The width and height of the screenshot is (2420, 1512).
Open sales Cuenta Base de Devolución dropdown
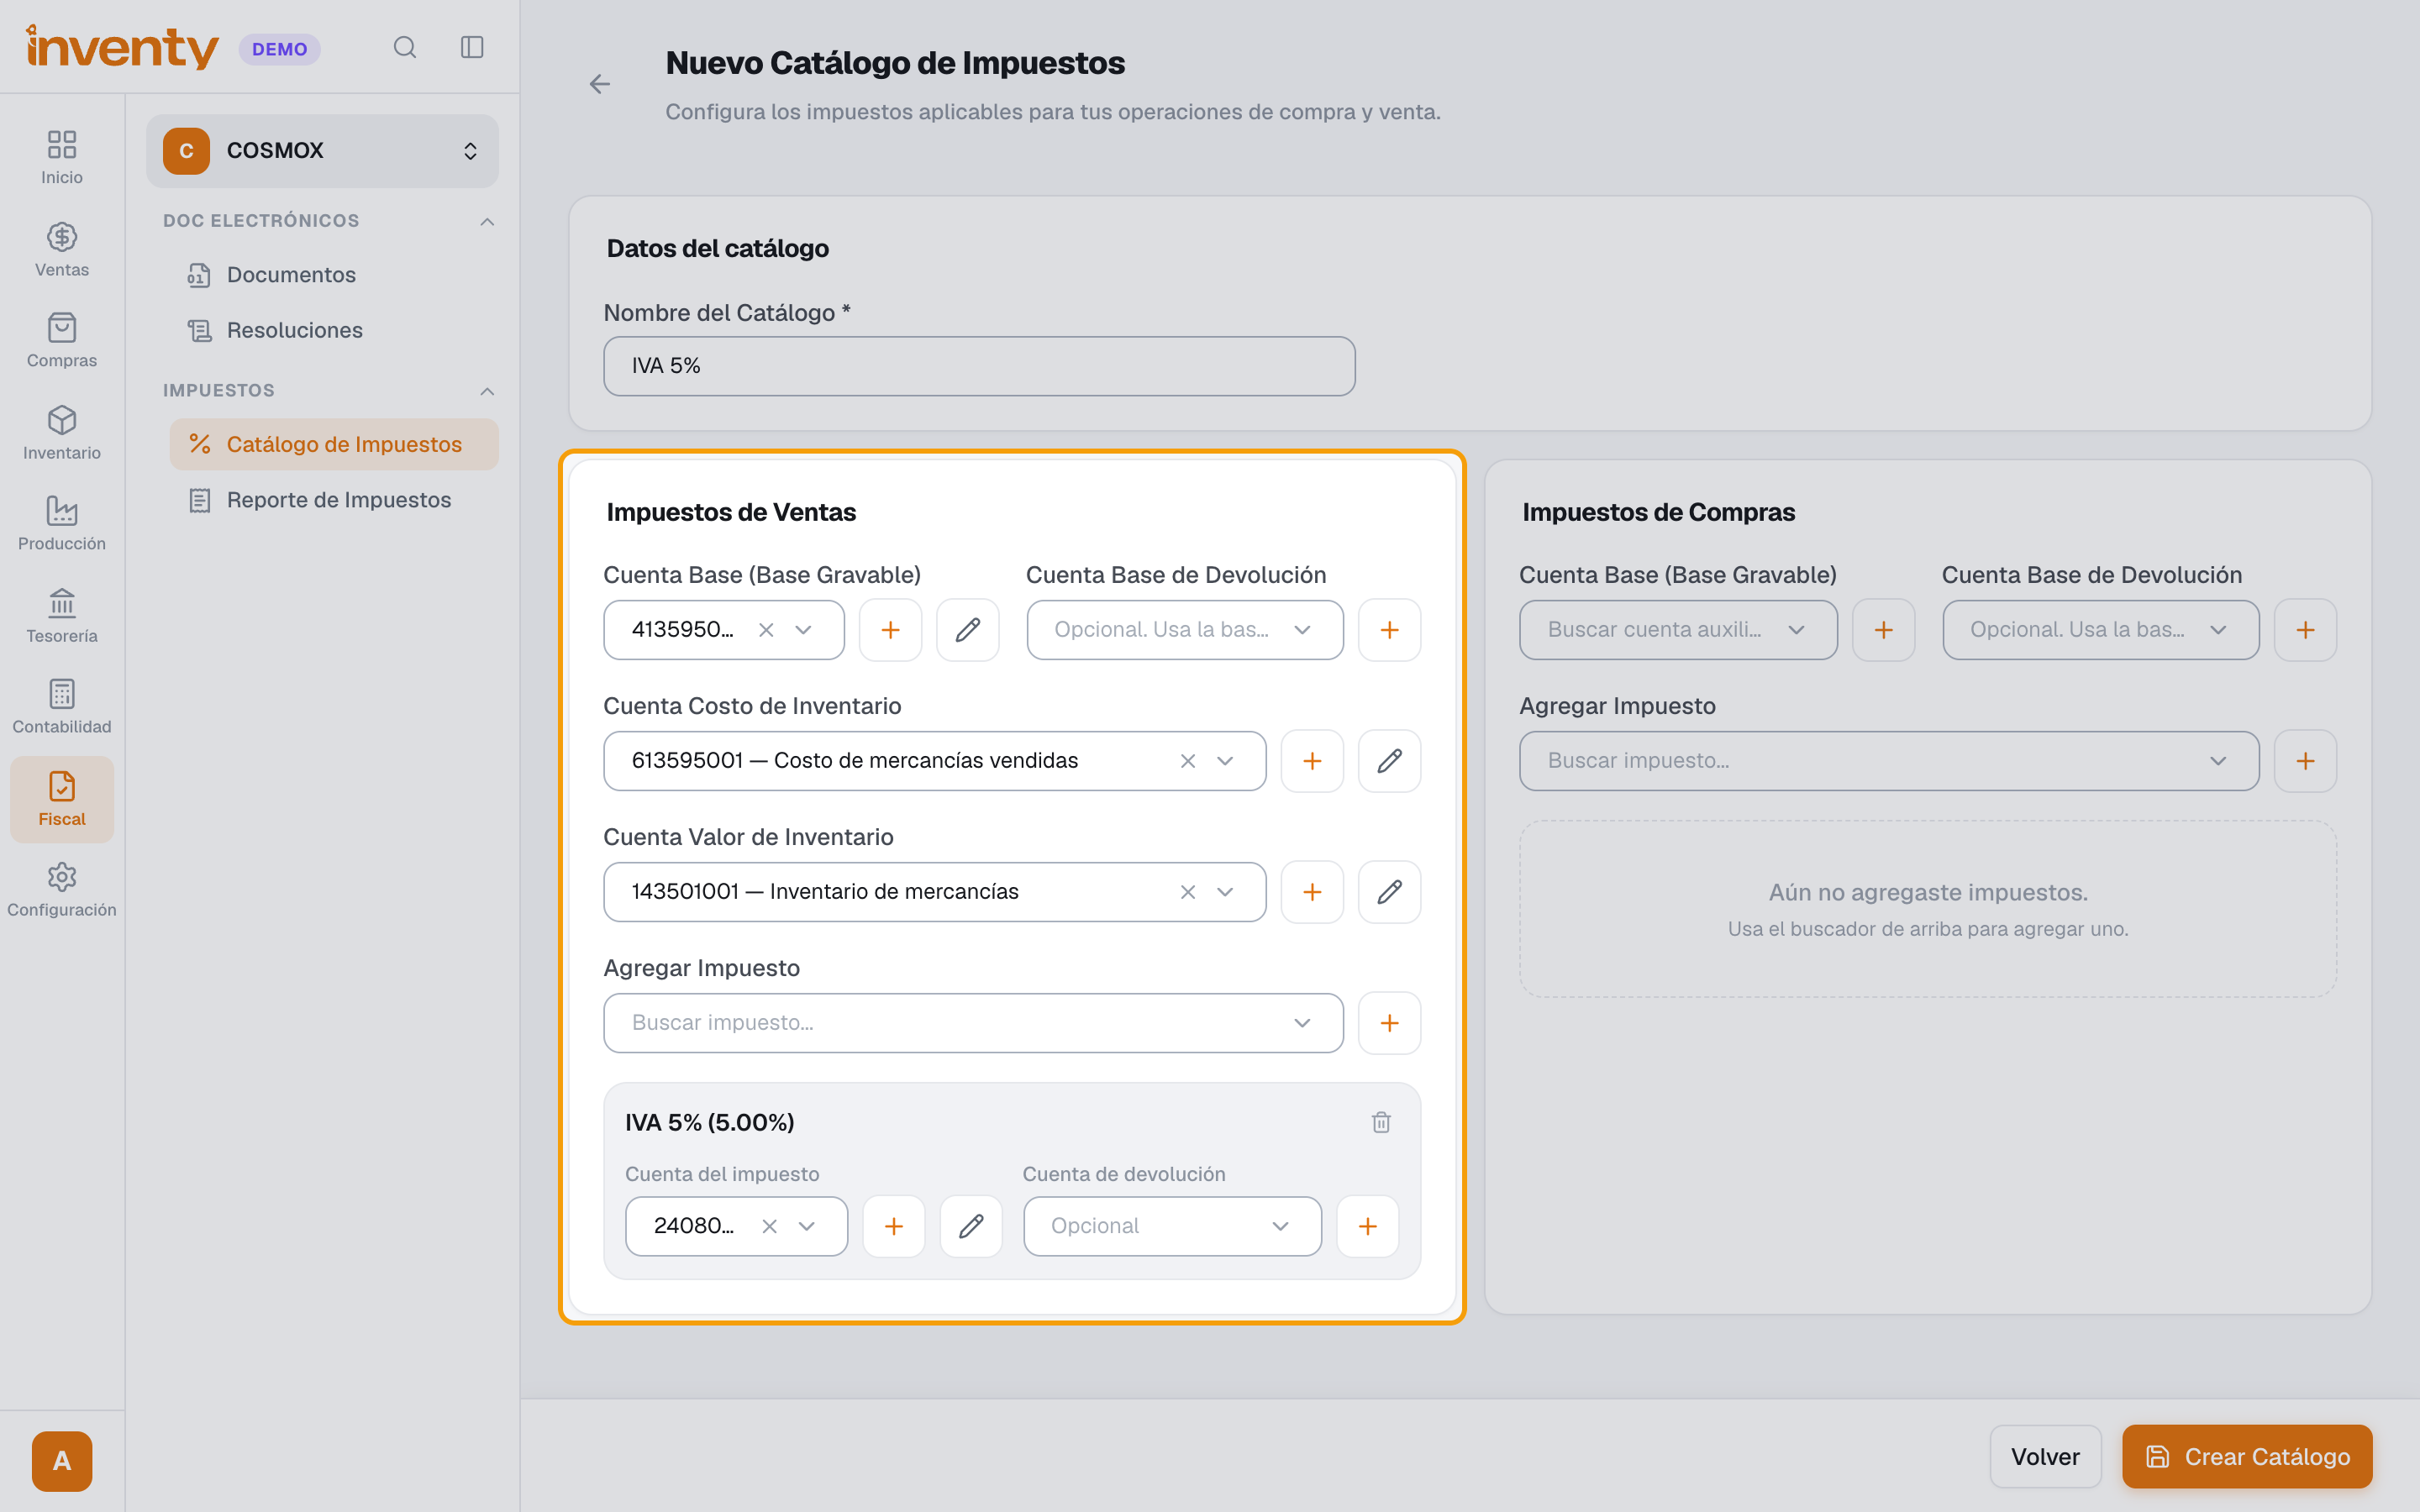tap(1184, 630)
